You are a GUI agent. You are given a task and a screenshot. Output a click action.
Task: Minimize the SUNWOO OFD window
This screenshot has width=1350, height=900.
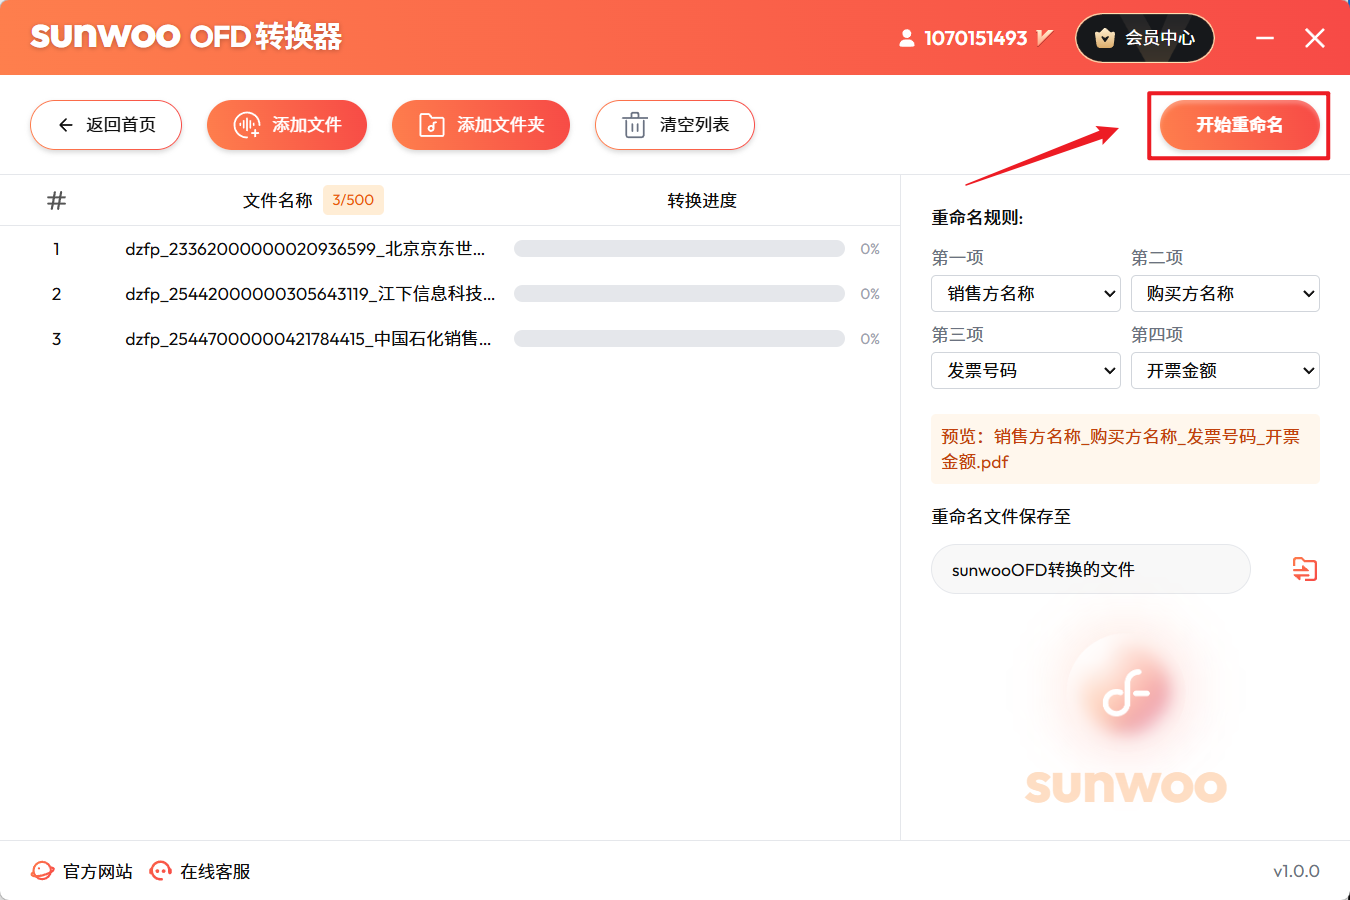(1265, 38)
